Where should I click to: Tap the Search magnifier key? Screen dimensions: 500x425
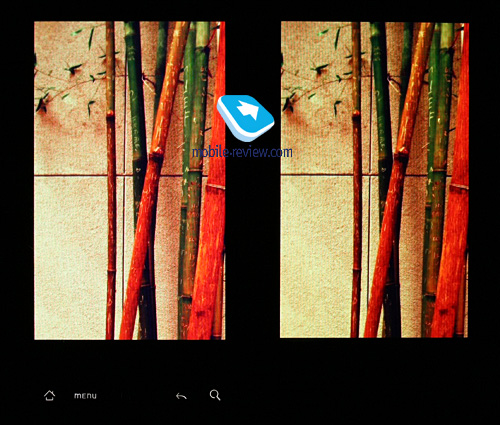click(215, 395)
